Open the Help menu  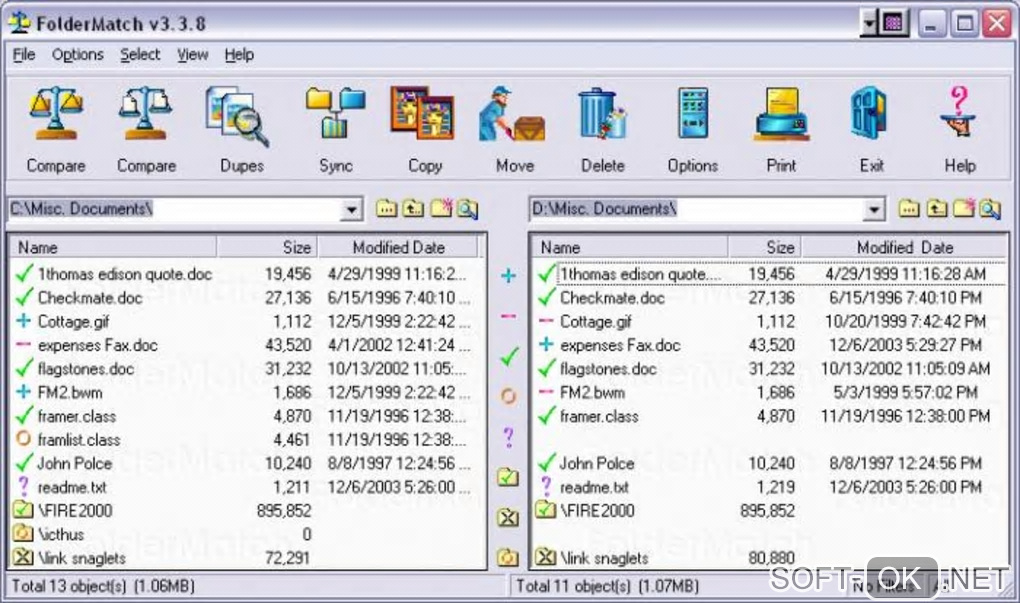[239, 55]
